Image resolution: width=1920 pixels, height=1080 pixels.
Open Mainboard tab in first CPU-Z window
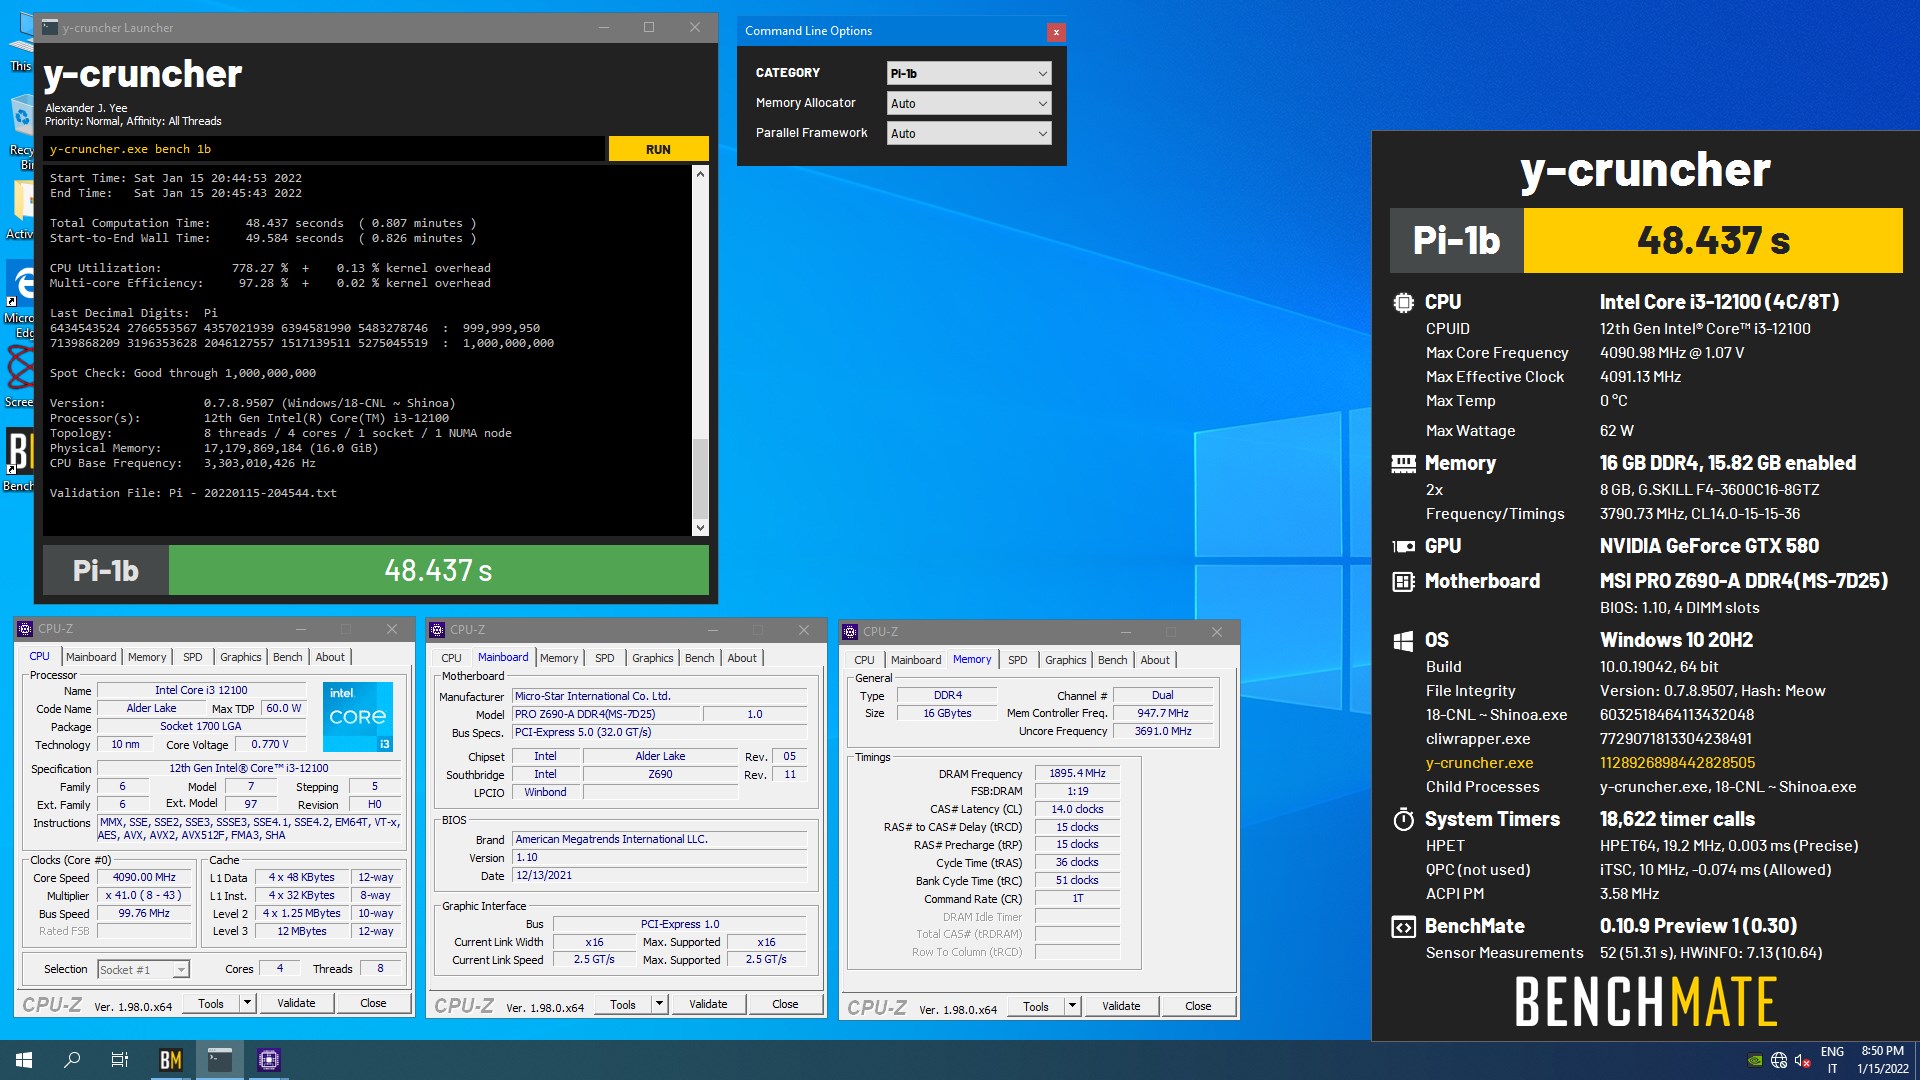coord(91,657)
